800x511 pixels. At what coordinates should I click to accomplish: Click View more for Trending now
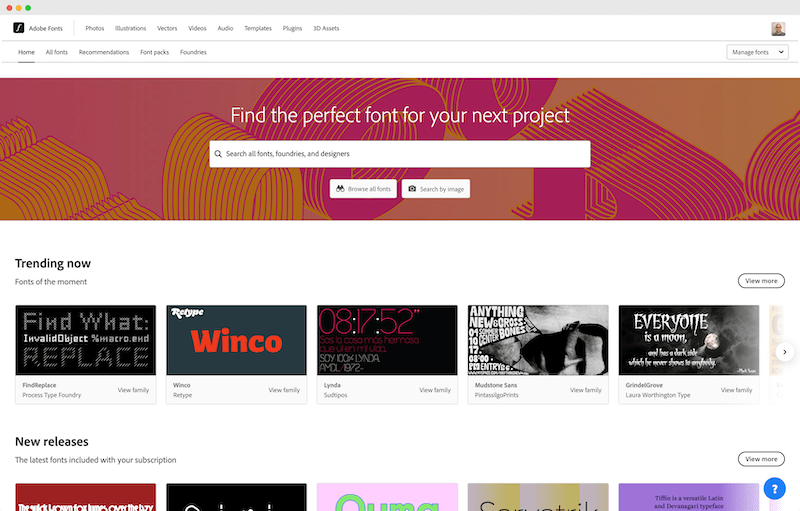tap(761, 281)
